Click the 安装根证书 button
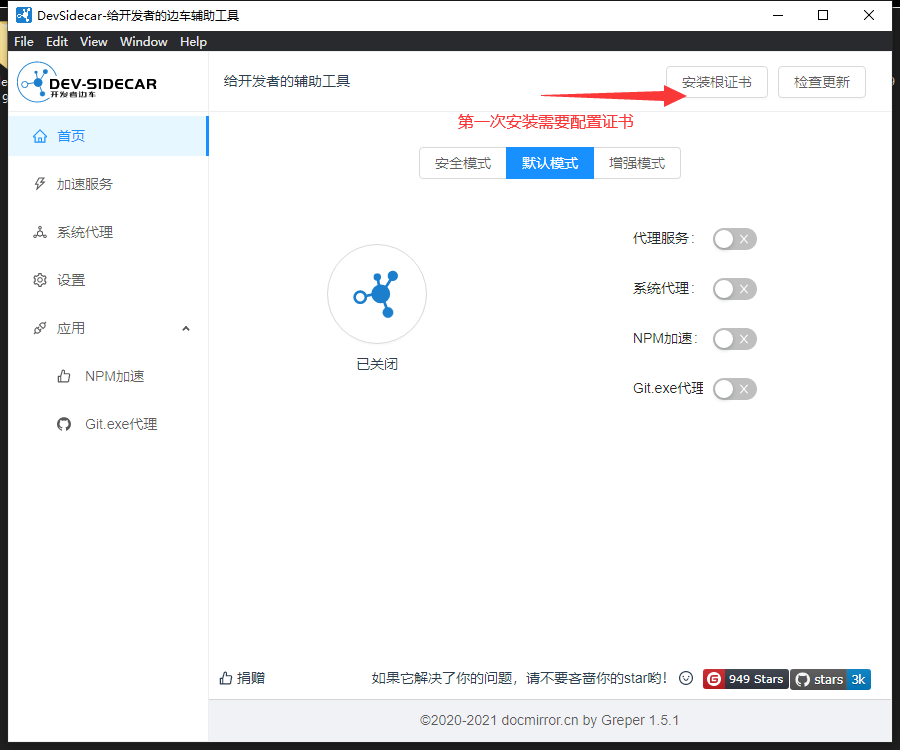Viewport: 900px width, 750px height. [x=716, y=82]
